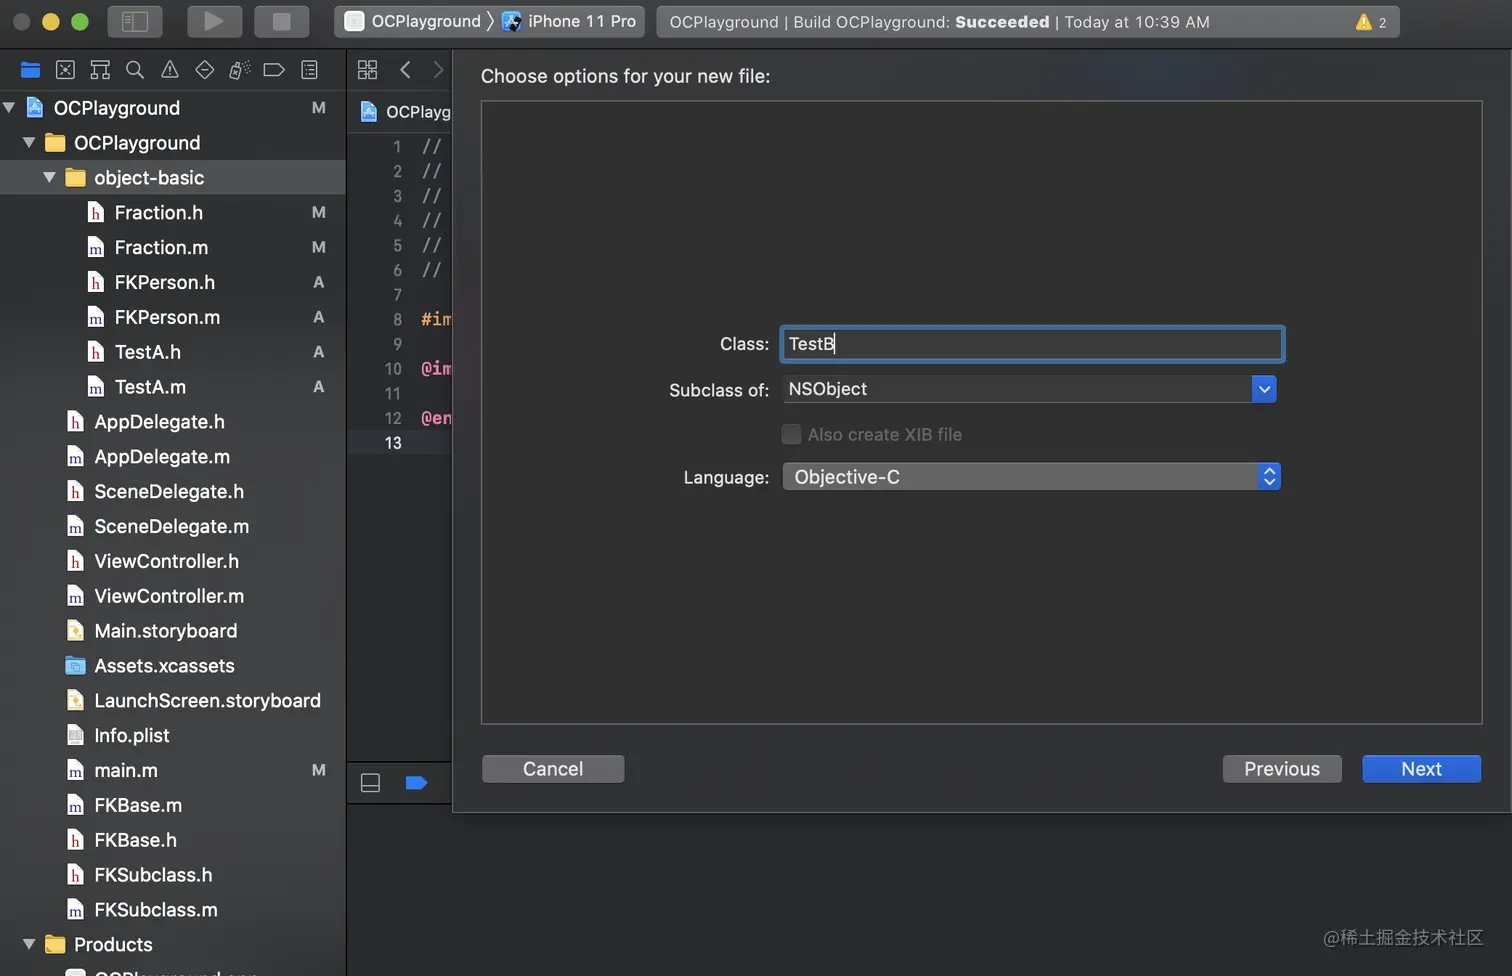Select iPhone 11 Pro destination
Viewport: 1512px width, 976px height.
[x=569, y=21]
